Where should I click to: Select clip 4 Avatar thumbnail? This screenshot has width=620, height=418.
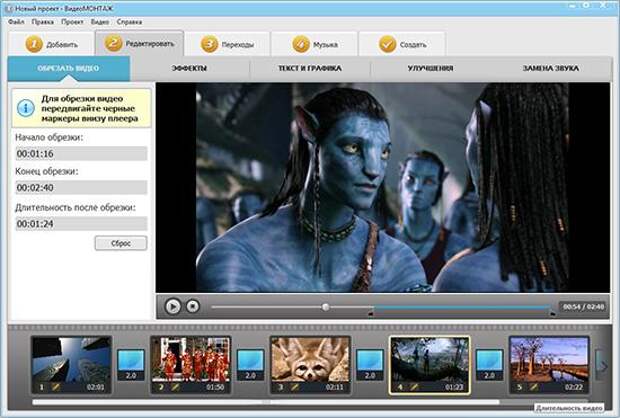(430, 365)
